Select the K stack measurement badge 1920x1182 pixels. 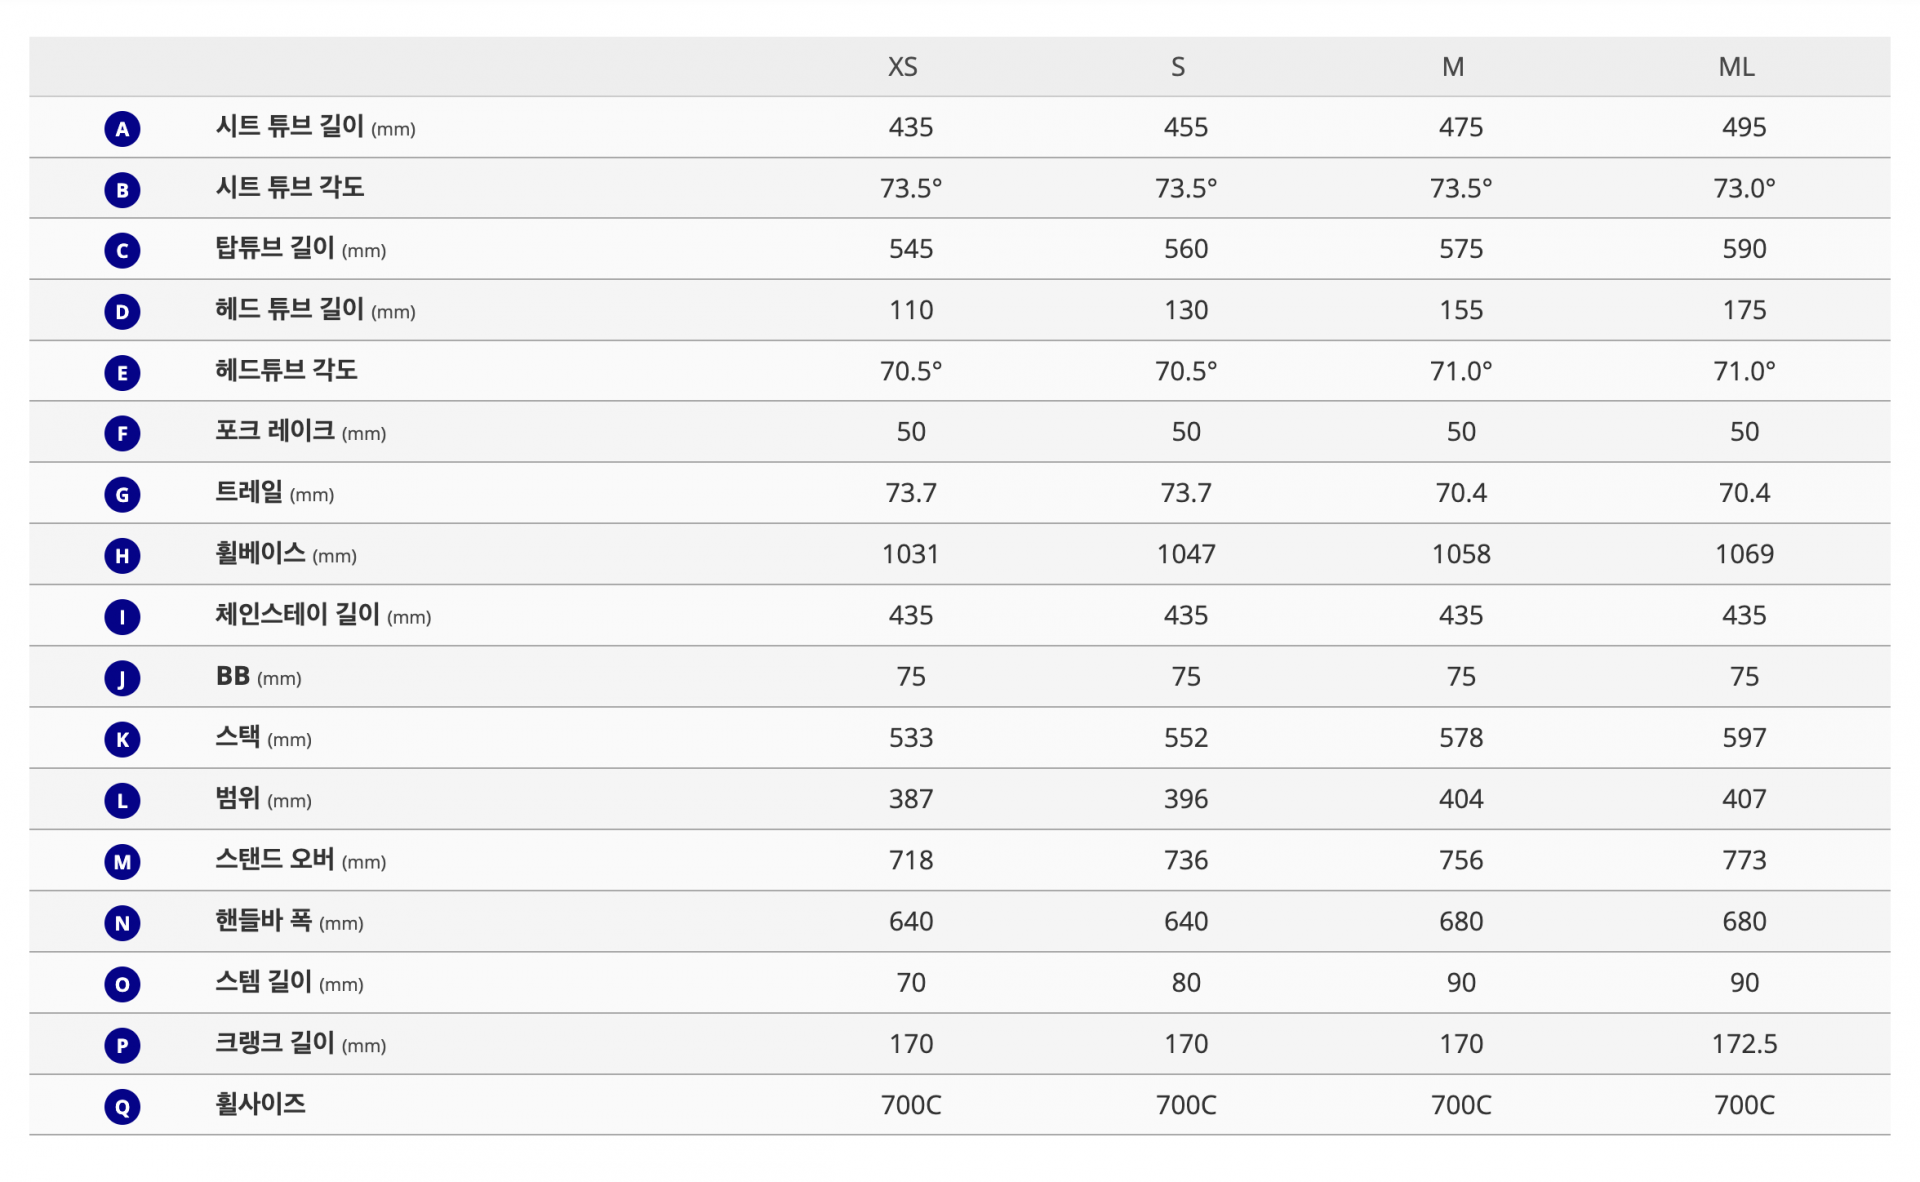122,740
